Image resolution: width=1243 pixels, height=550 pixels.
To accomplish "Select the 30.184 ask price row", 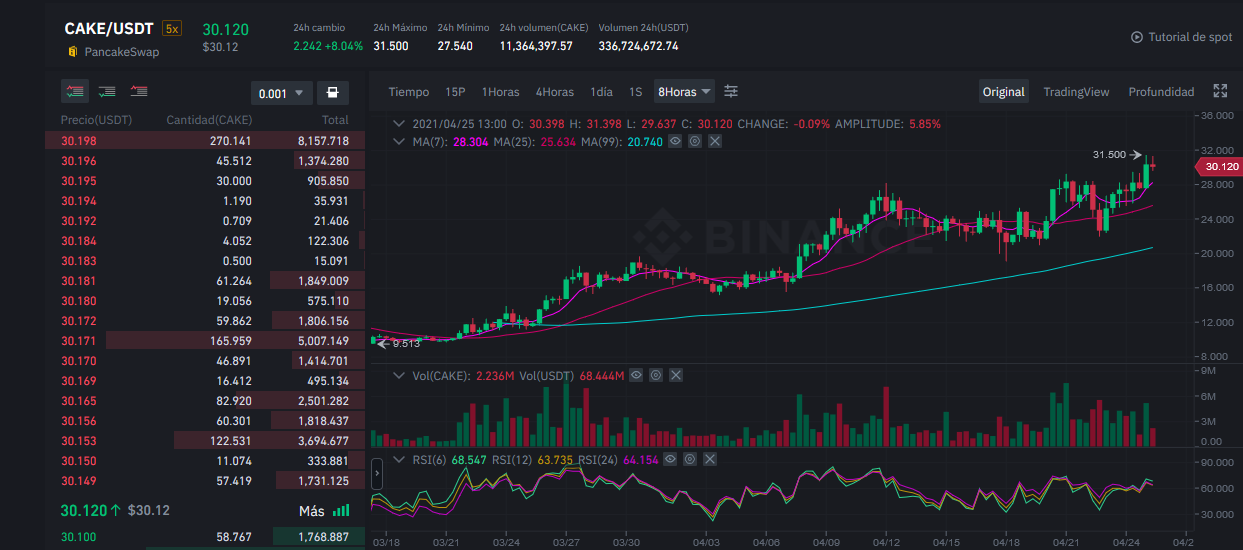I will pos(205,241).
